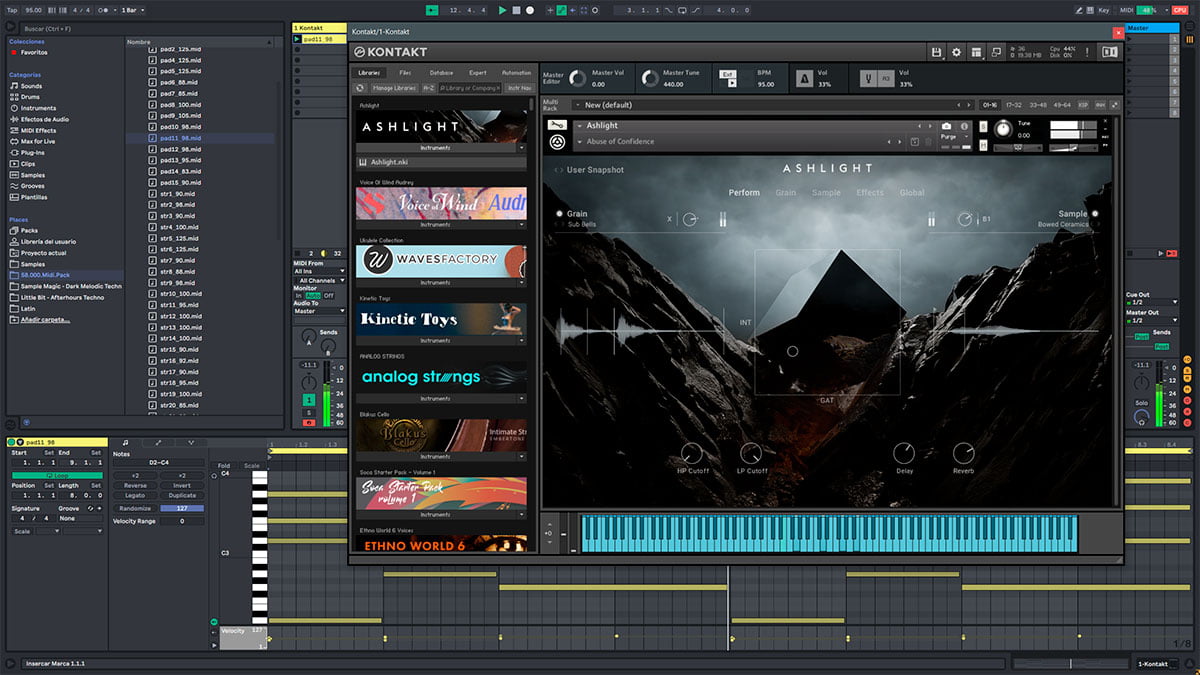This screenshot has height=675, width=1200.
Task: Stop playback in Ableton transport bar
Action: pyautogui.click(x=516, y=10)
